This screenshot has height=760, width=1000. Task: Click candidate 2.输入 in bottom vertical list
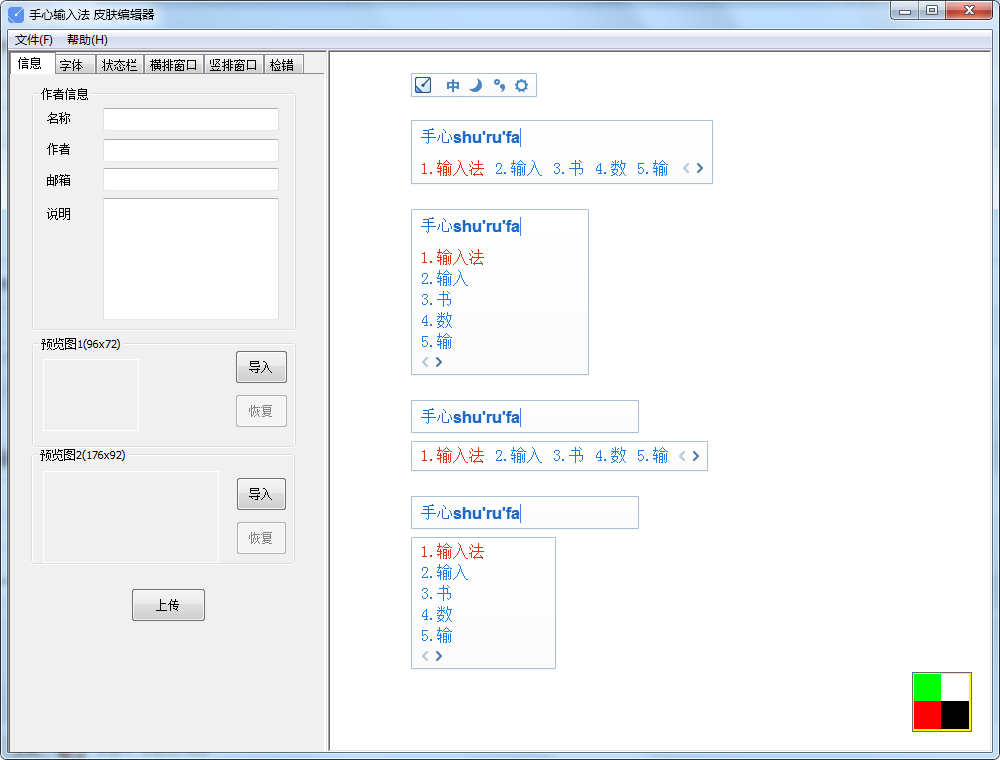tap(445, 573)
